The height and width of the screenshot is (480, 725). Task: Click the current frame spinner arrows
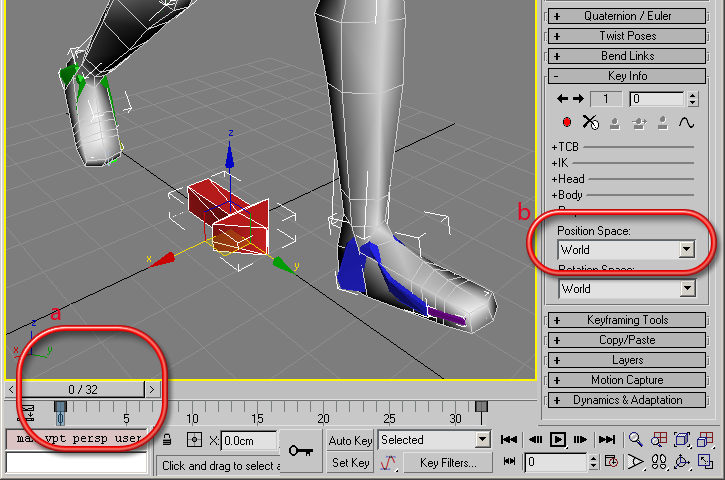click(x=593, y=462)
